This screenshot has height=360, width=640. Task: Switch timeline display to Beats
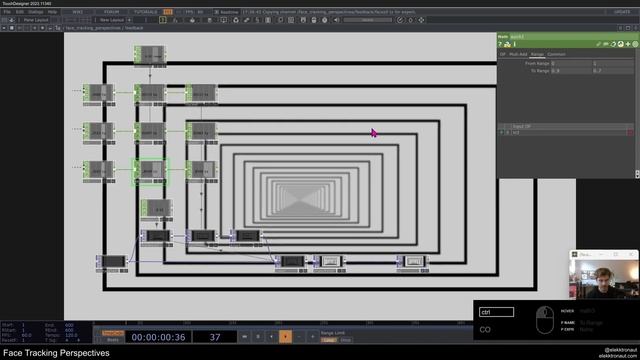pyautogui.click(x=113, y=340)
